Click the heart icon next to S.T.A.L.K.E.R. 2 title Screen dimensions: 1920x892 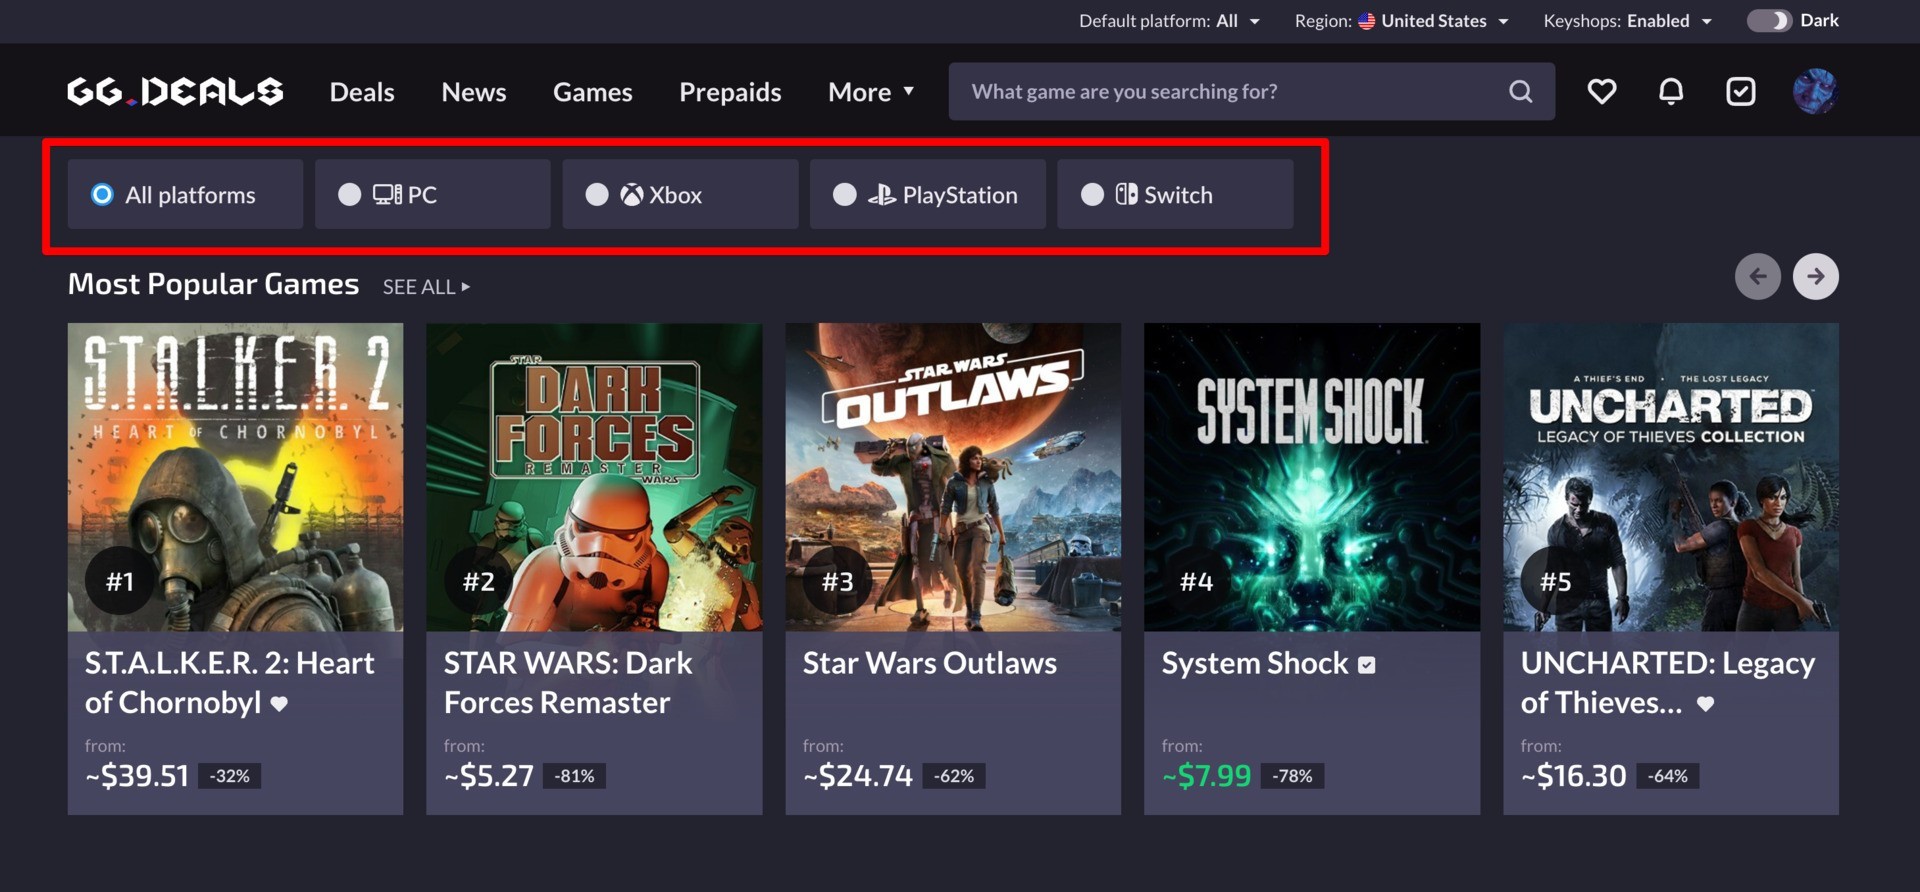279,704
